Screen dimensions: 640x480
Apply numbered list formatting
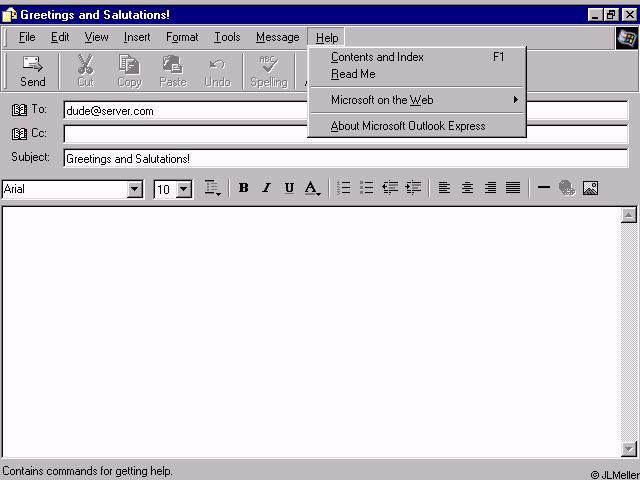pos(344,188)
